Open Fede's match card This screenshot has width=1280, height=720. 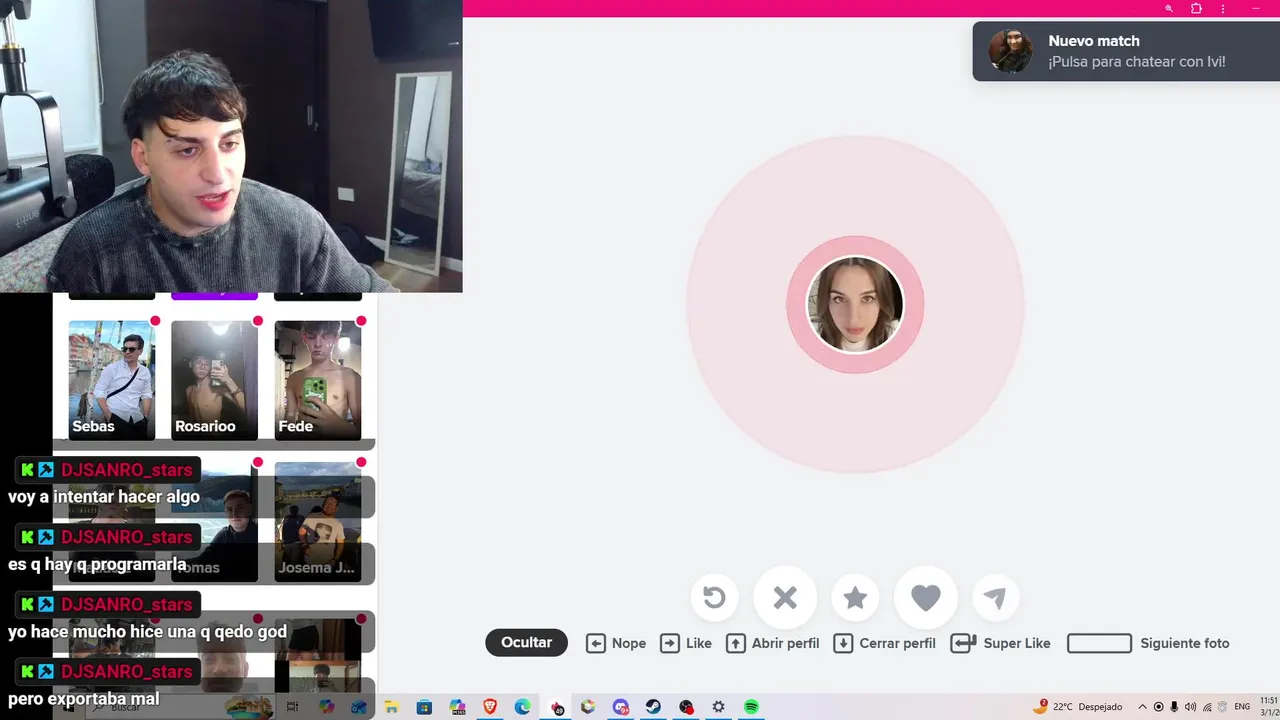[317, 380]
